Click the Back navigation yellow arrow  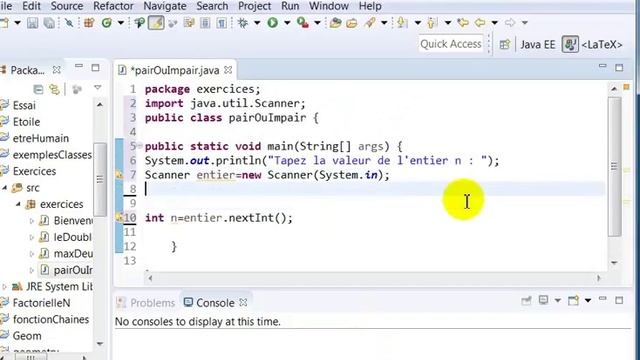(x=480, y=23)
